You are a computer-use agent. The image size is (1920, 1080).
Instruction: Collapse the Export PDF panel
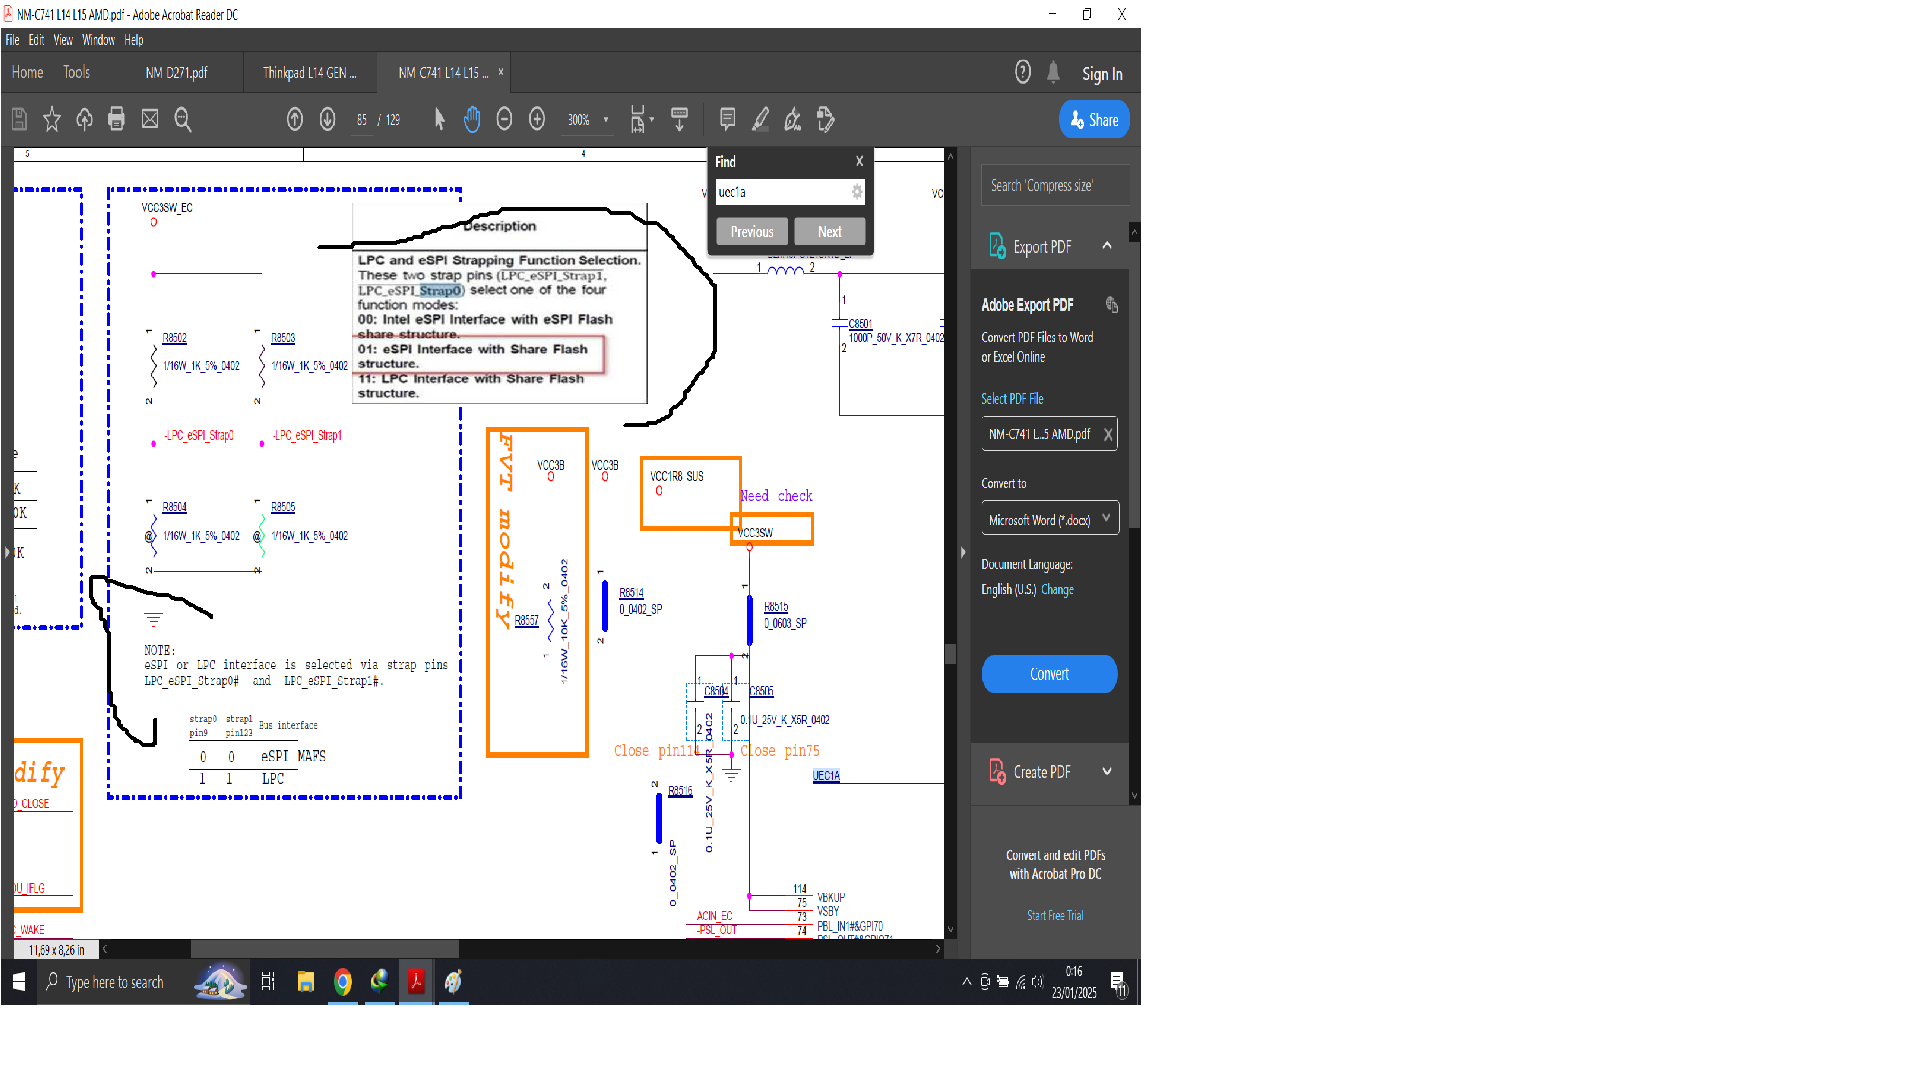tap(1106, 246)
